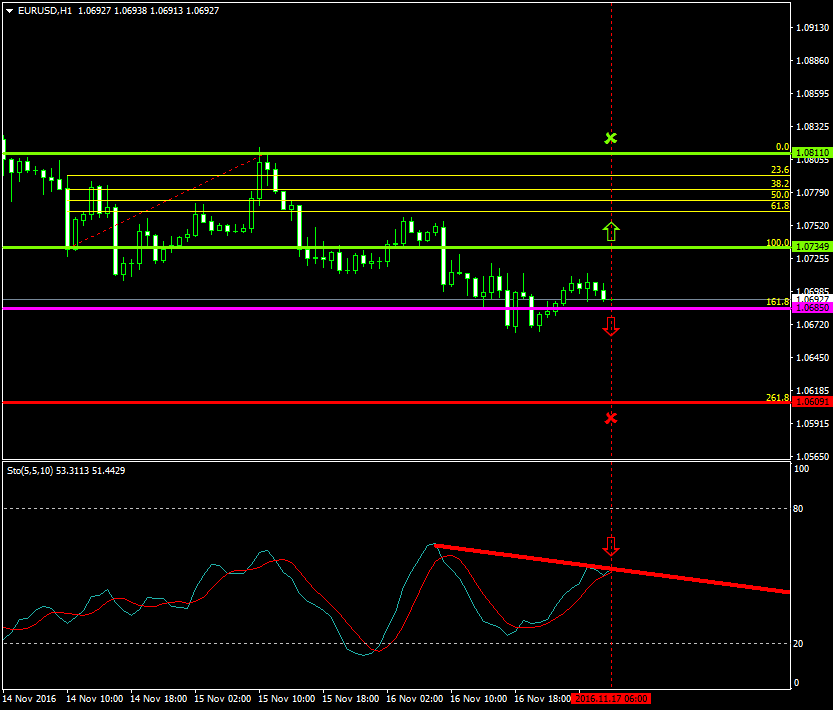This screenshot has width=833, height=710.
Task: Select the Fibonacci 261.8 level label
Action: [x=777, y=398]
